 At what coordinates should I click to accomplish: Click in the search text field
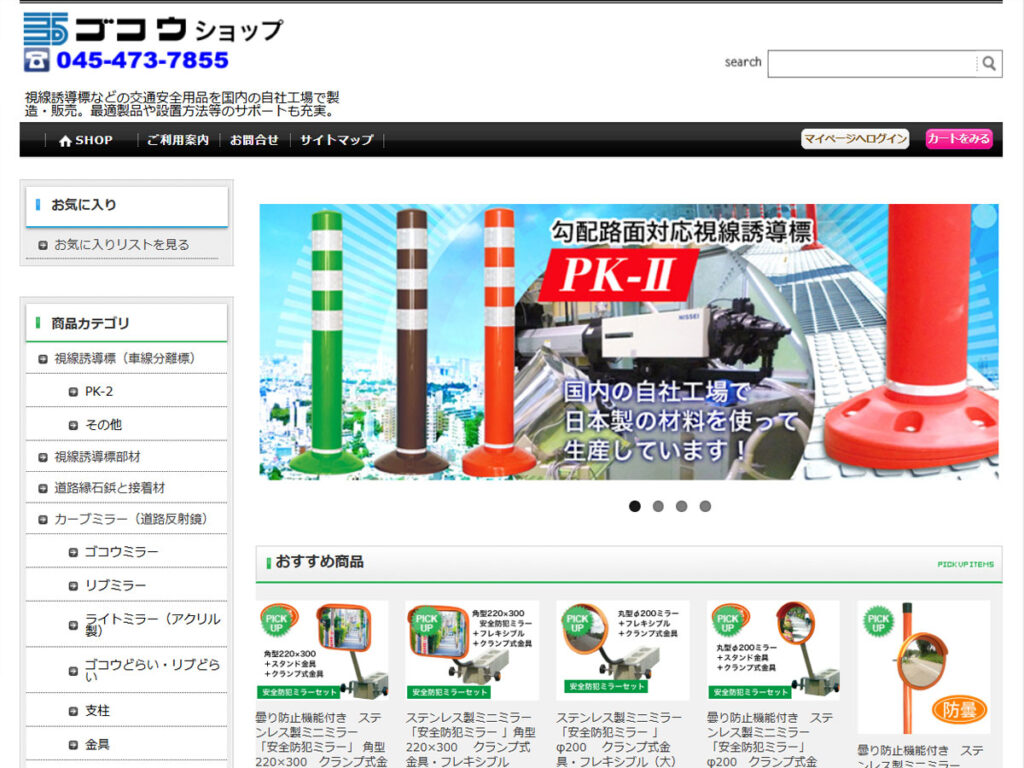[x=872, y=63]
